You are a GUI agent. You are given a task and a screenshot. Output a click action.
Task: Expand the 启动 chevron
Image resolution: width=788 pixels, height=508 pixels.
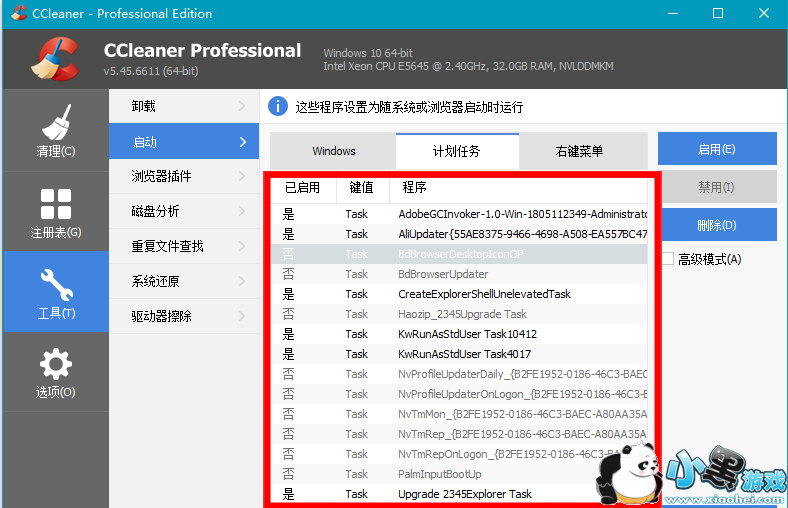pos(243,142)
